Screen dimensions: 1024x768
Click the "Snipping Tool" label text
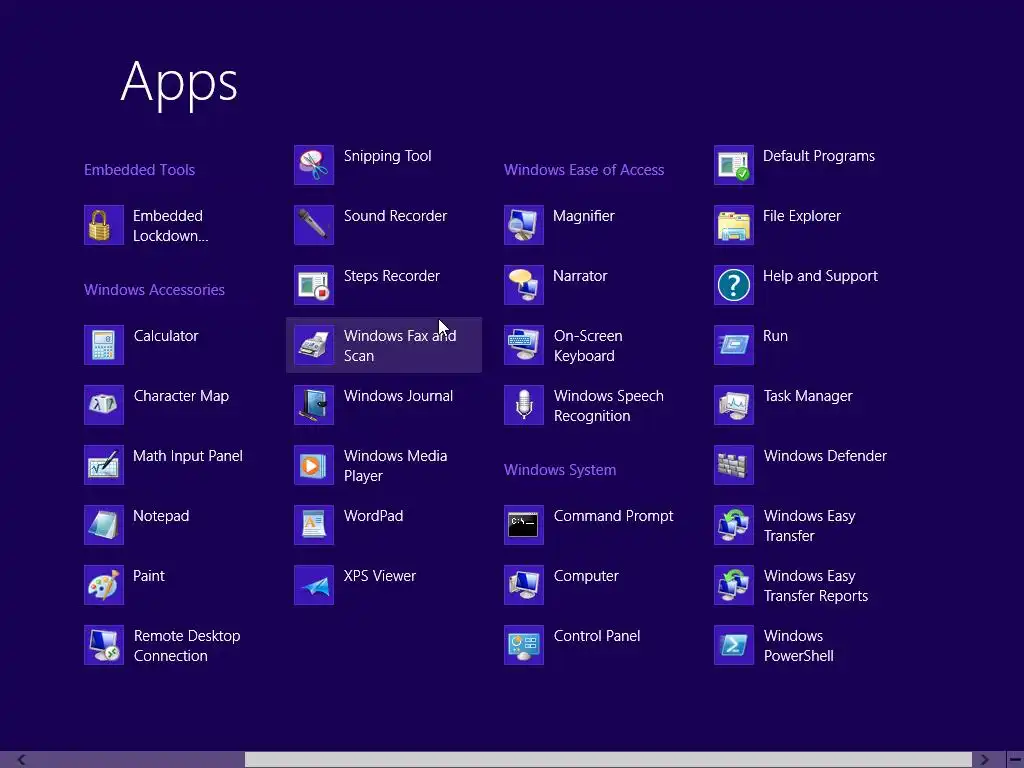(387, 156)
